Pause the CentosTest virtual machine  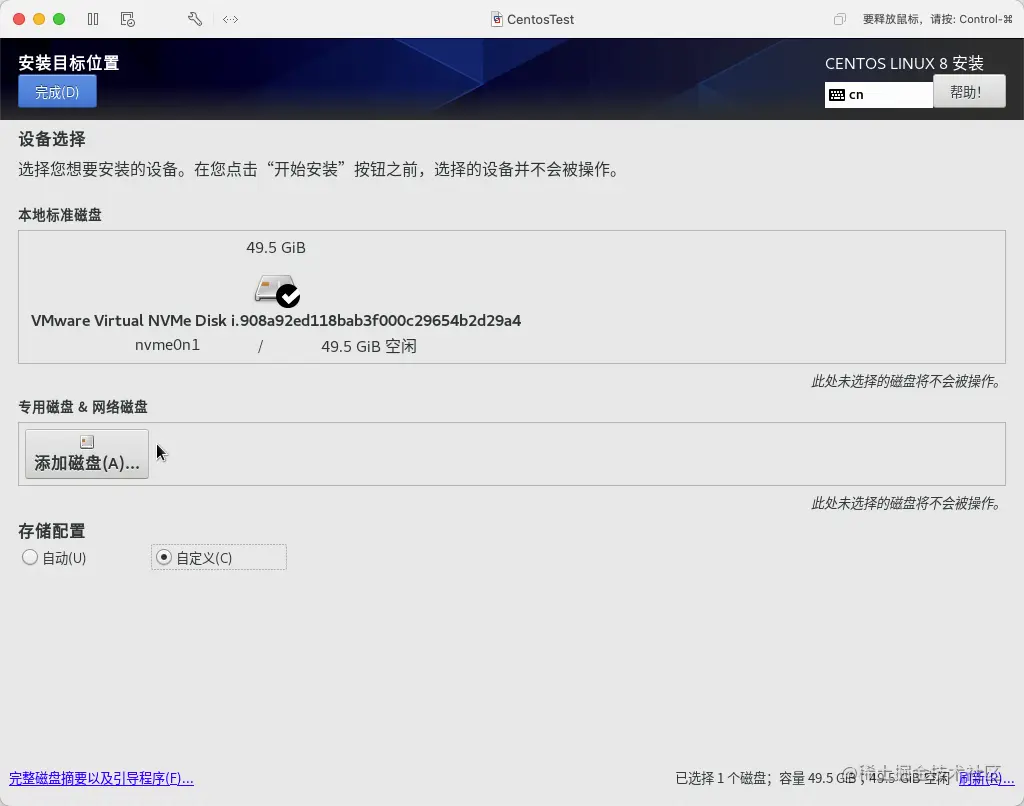click(x=93, y=19)
